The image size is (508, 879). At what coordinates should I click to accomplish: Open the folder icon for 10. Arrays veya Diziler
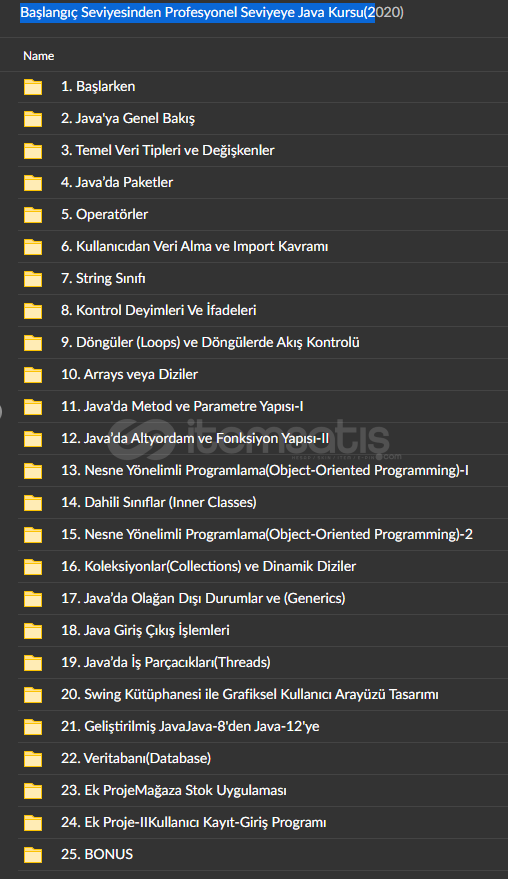[33, 374]
